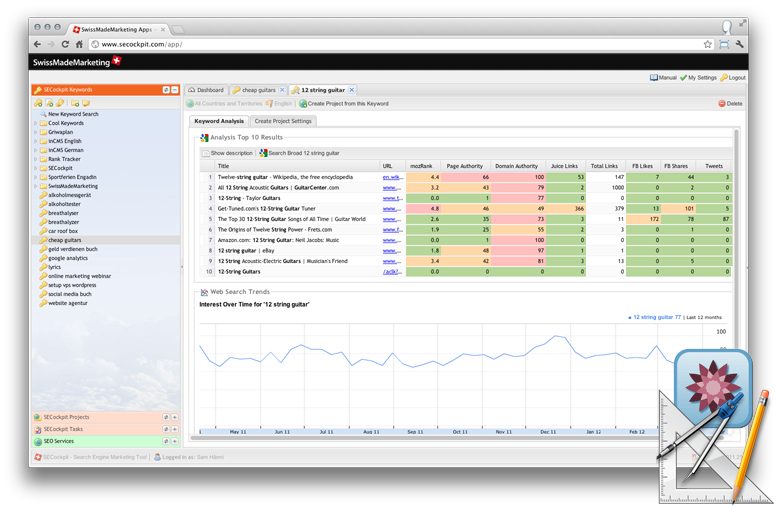Sort by the Tweets column header
The image size is (777, 507).
pyautogui.click(x=714, y=166)
